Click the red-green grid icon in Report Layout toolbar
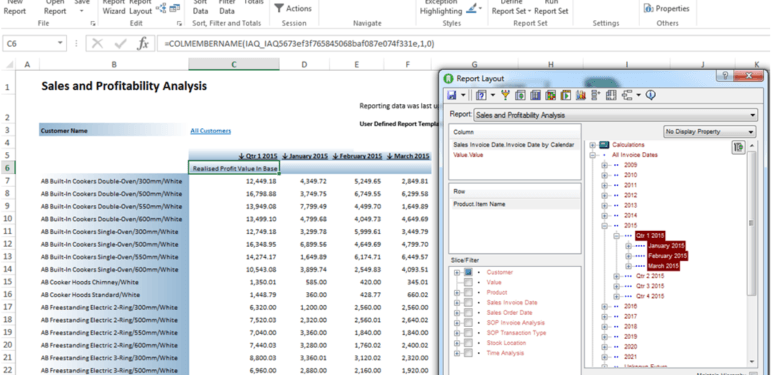 click(550, 95)
